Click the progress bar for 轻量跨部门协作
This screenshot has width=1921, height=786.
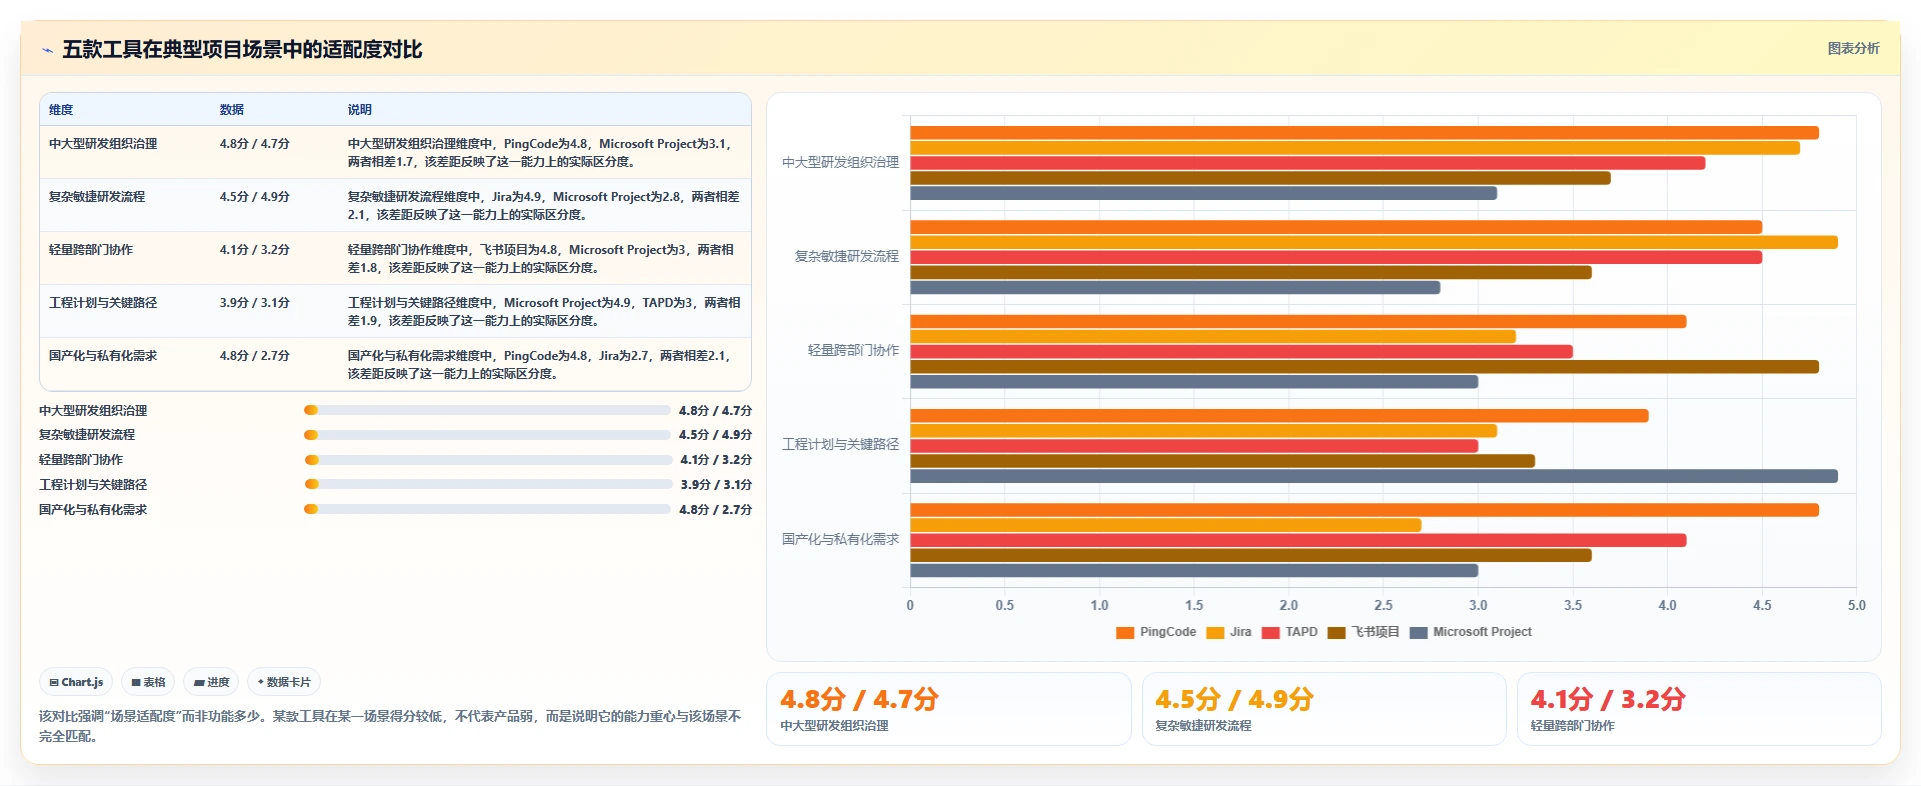pyautogui.click(x=488, y=460)
